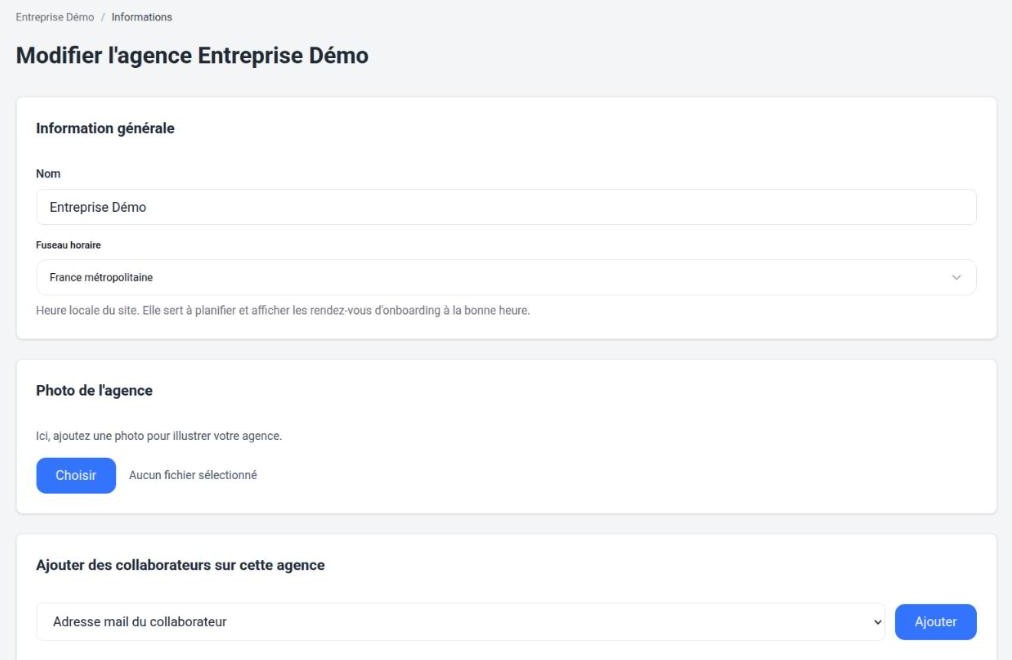This screenshot has width=1012, height=660.
Task: Click the page title Modifier l'agence Entreprise Démo
Action: [x=192, y=55]
